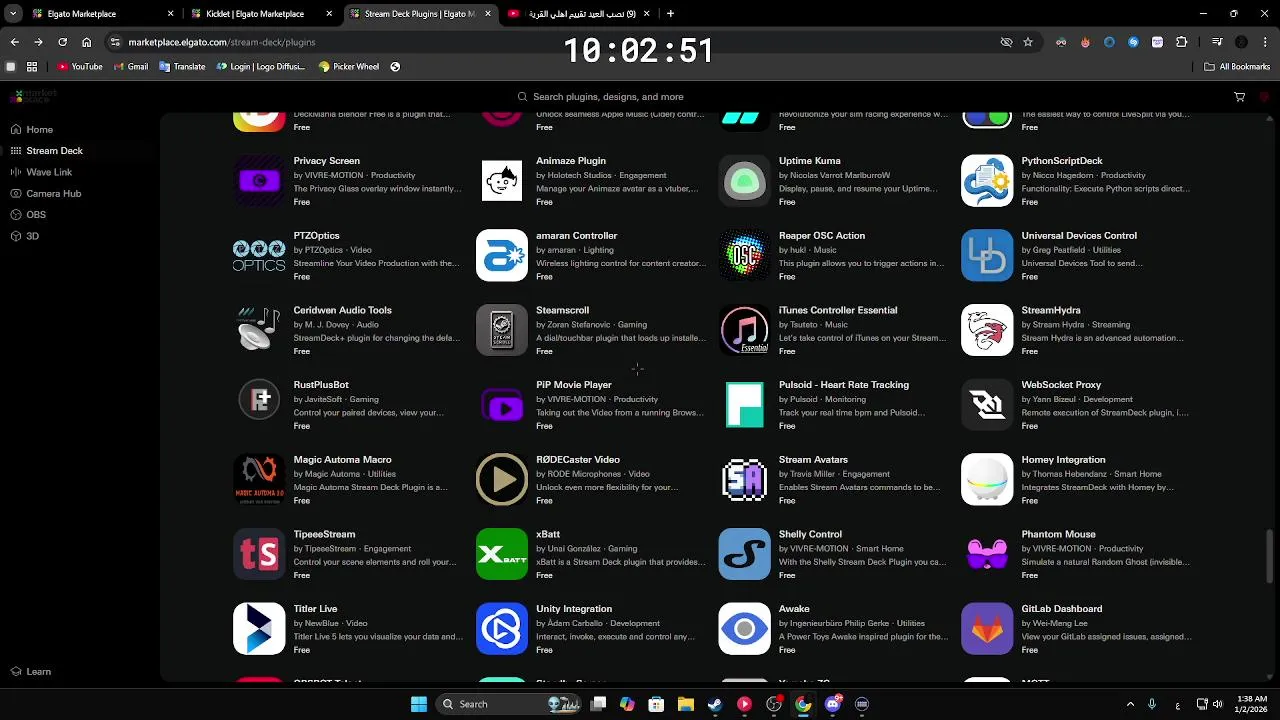Screen dimensions: 1280x720
Task: Go back with the browser back arrow
Action: point(14,42)
